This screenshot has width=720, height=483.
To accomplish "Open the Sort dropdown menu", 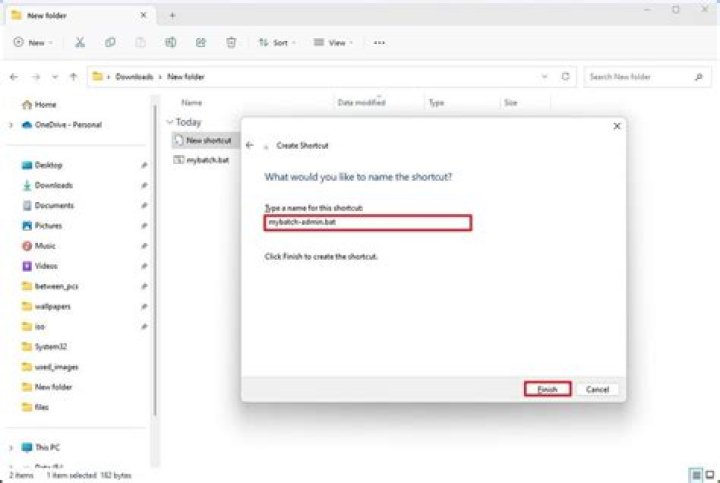I will [277, 43].
